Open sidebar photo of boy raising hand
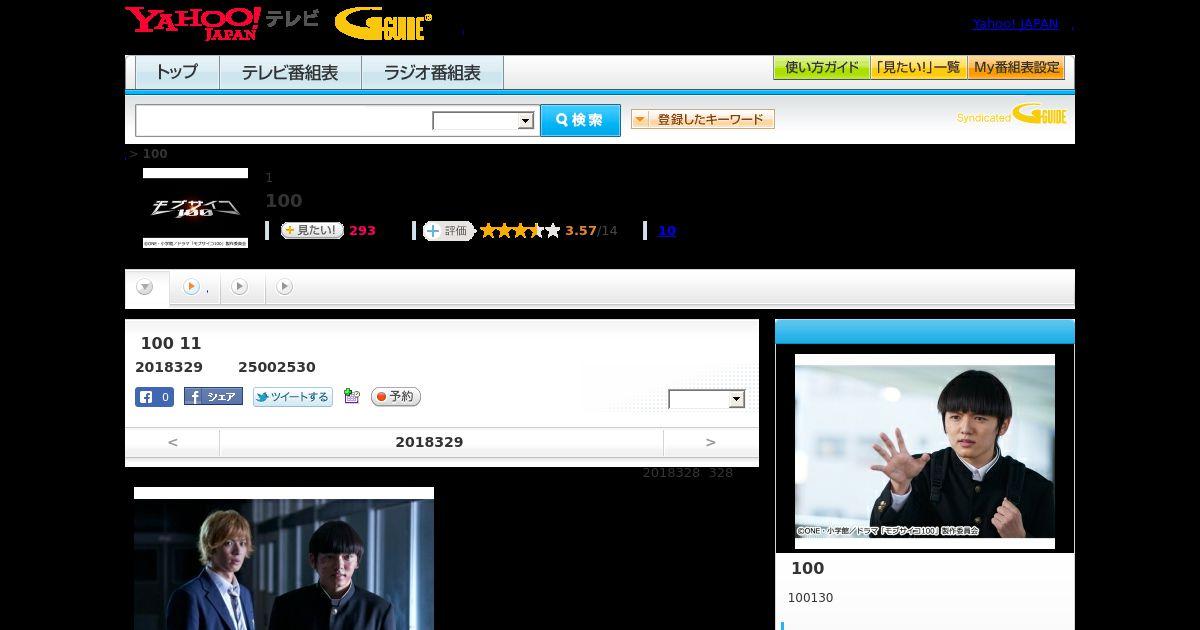The image size is (1200, 630). click(925, 451)
